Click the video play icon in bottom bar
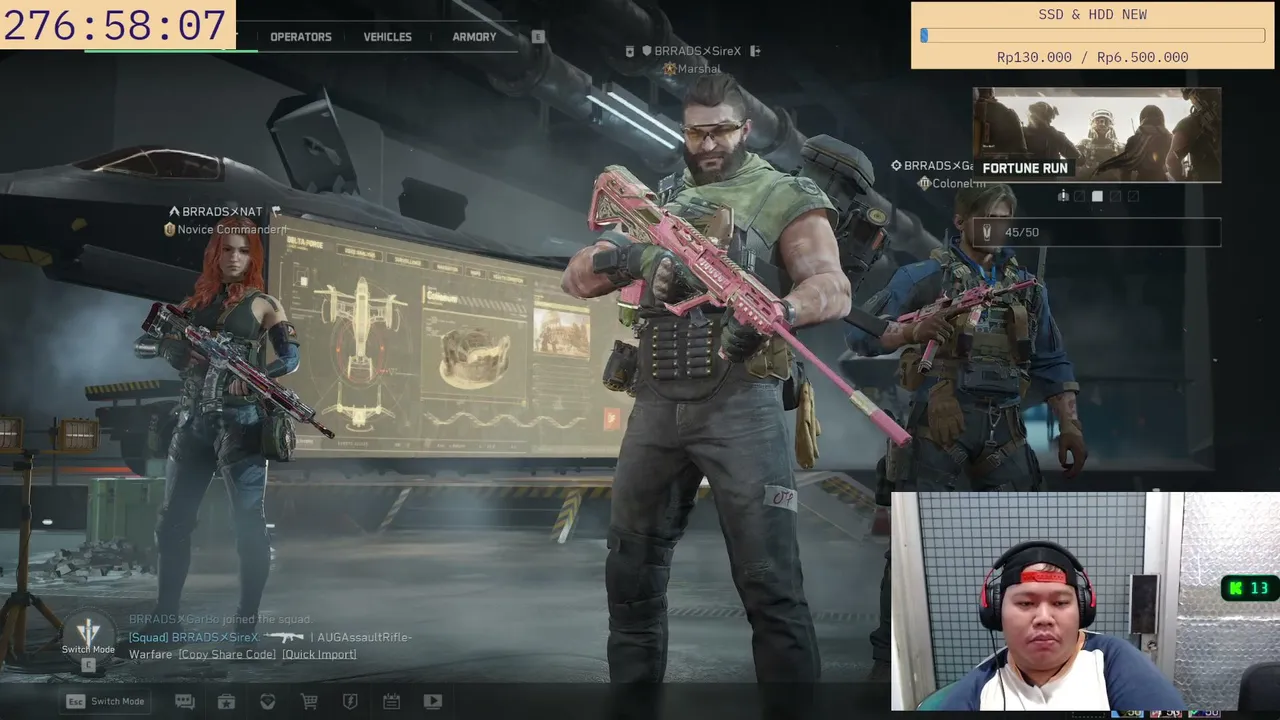Screen dimensions: 1280x720 click(x=433, y=702)
